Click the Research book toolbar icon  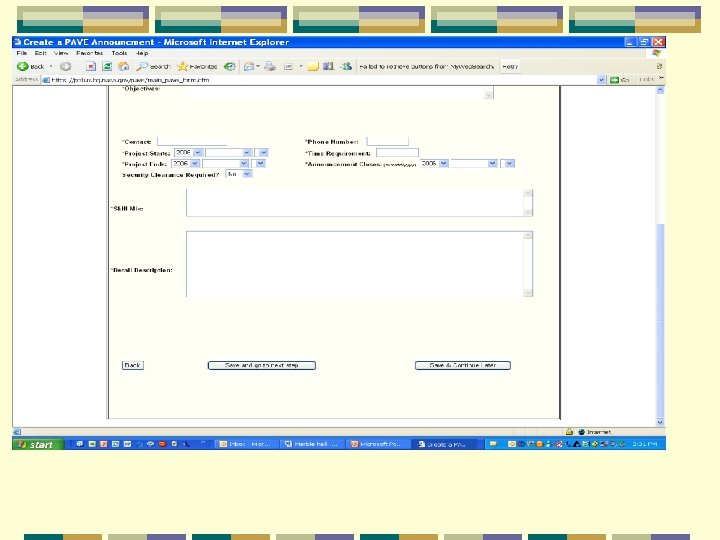328,67
